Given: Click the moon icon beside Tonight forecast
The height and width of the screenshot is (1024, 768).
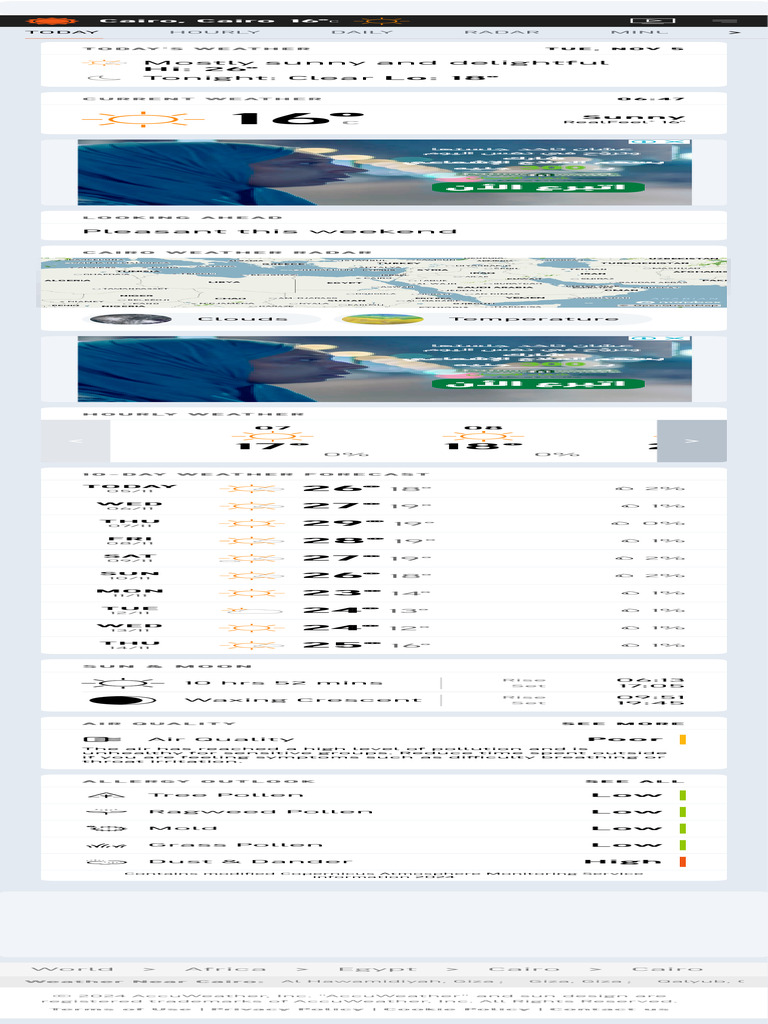Looking at the screenshot, I should pyautogui.click(x=104, y=78).
